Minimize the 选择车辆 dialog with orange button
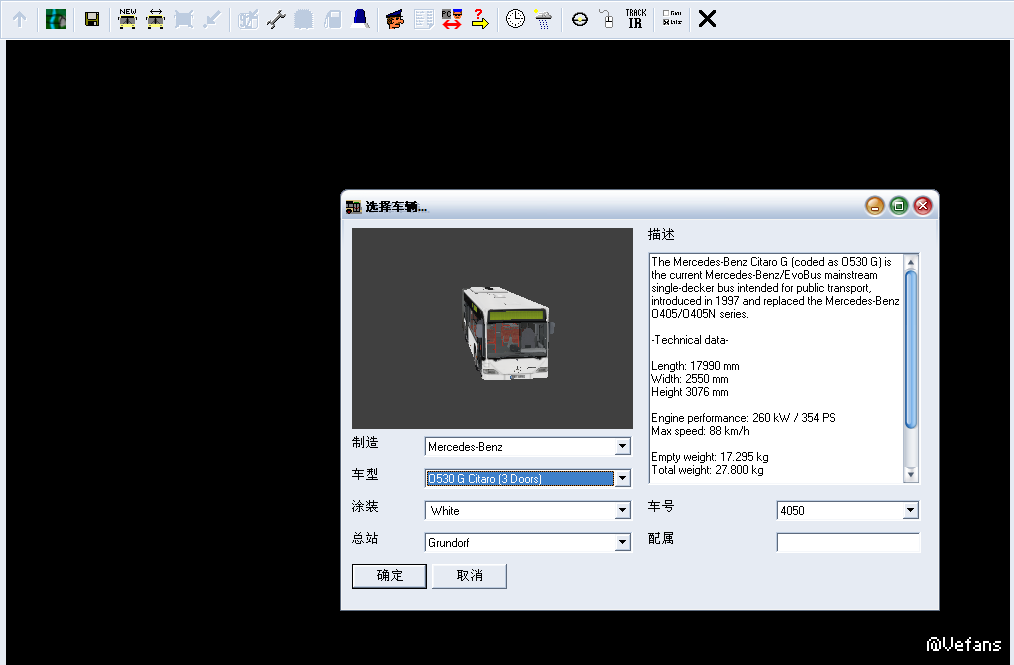The width and height of the screenshot is (1014, 665). tap(874, 206)
